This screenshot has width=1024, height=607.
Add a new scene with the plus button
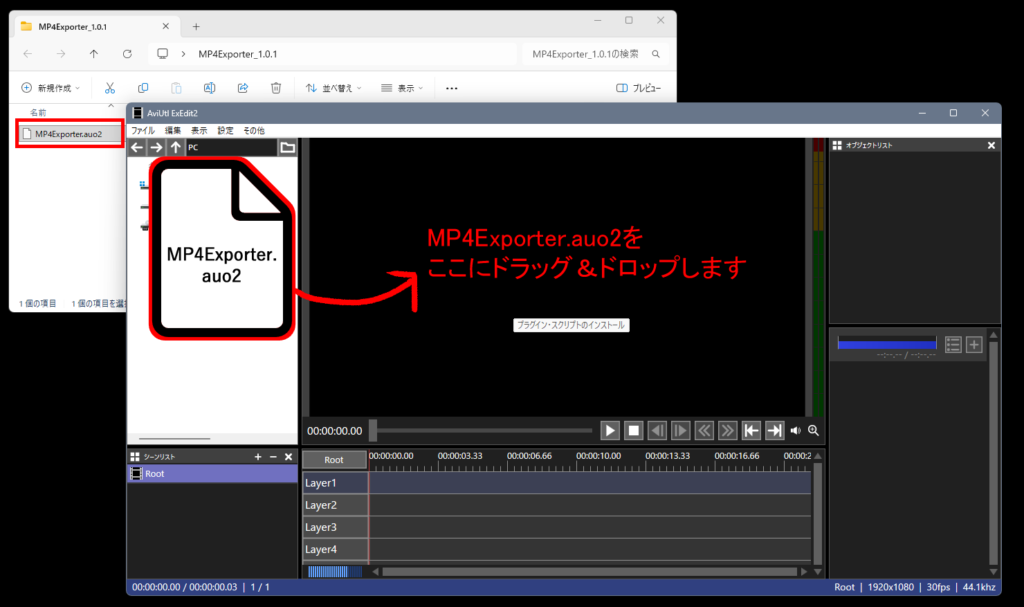pyautogui.click(x=258, y=457)
